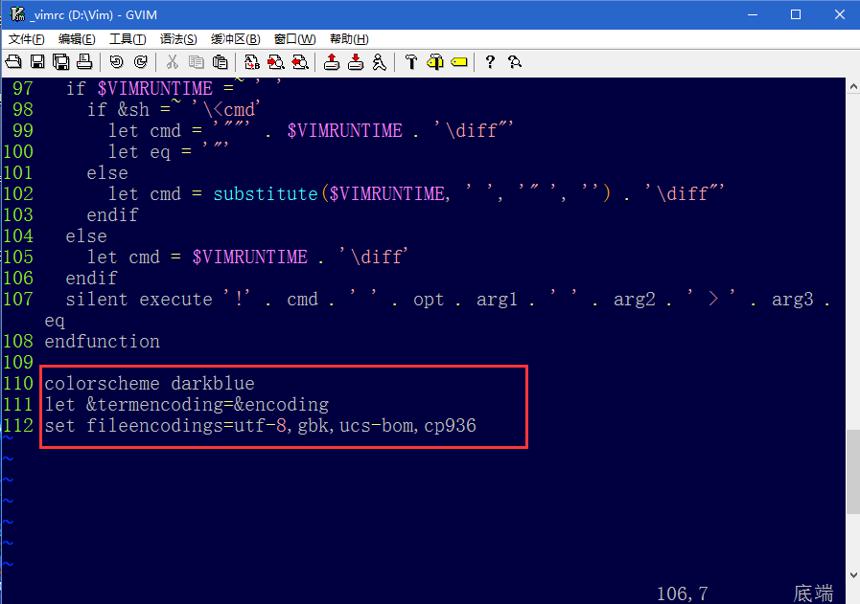Click the vertical scrollbar thumb
The image size is (860, 604).
pyautogui.click(x=853, y=472)
